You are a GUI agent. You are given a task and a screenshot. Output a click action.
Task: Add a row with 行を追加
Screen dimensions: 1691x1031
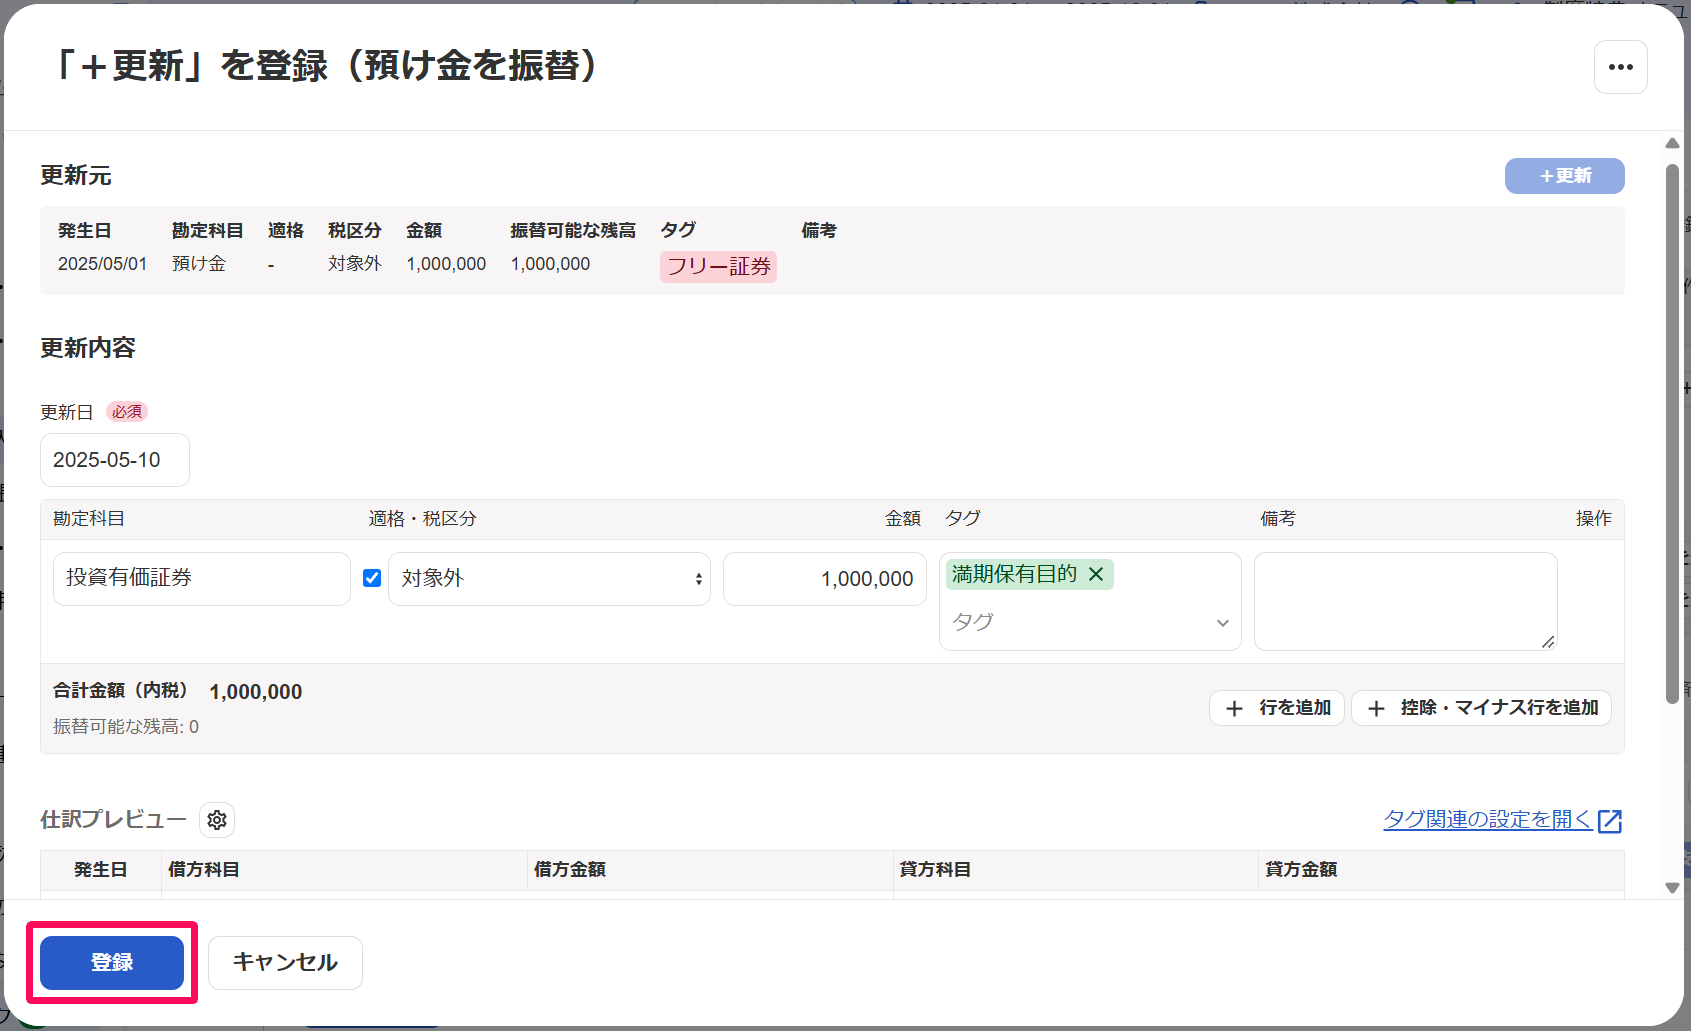(1276, 708)
